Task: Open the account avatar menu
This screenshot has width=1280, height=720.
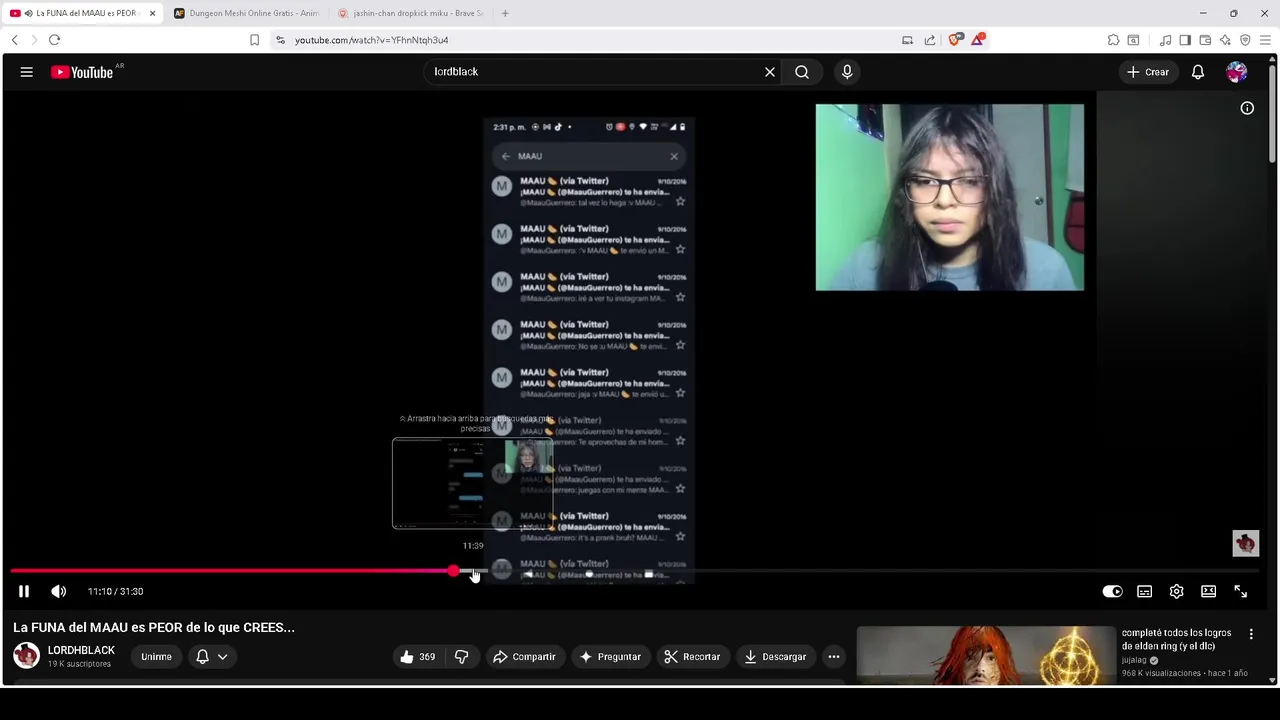Action: coord(1237,72)
